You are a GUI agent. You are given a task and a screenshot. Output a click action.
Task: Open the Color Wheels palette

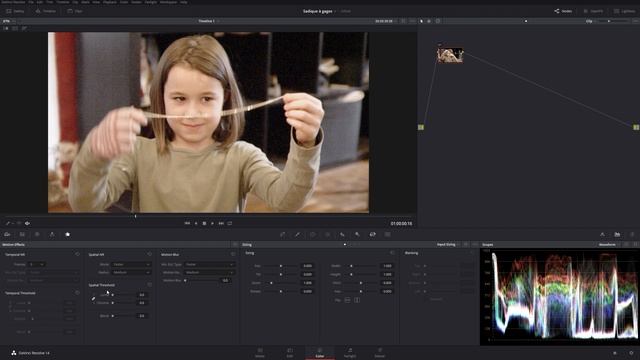(x=37, y=234)
